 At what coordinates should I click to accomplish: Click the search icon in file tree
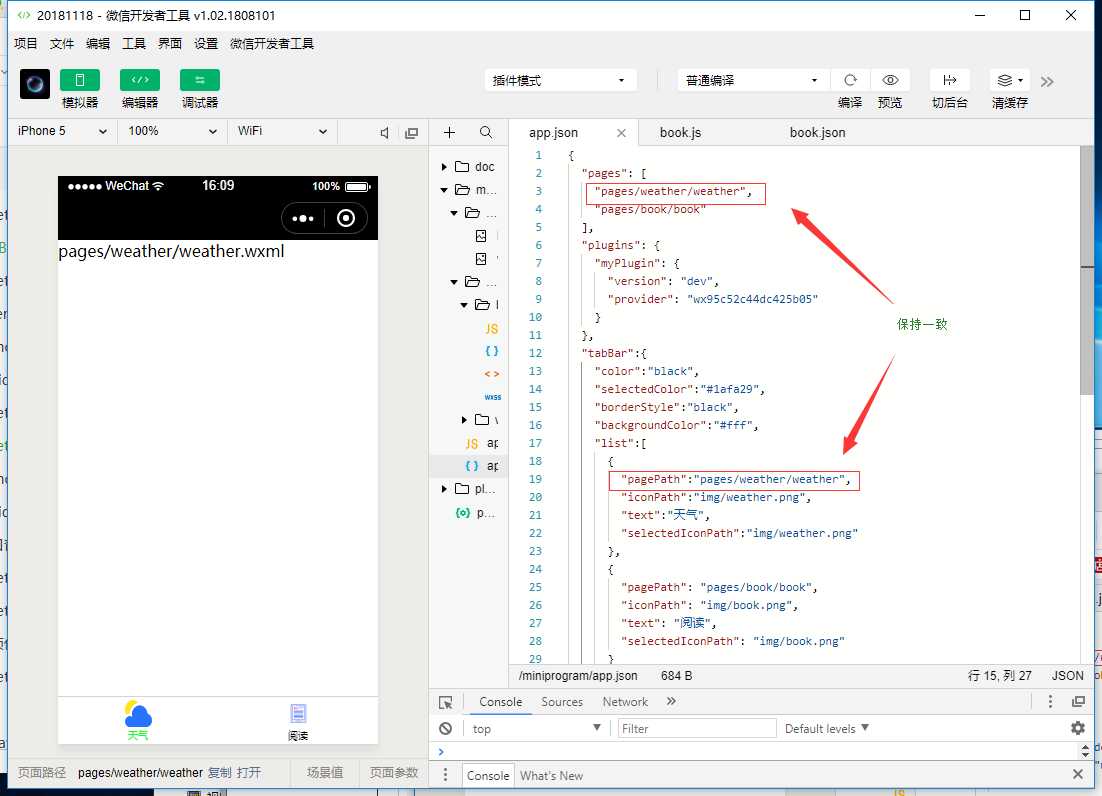coord(486,132)
